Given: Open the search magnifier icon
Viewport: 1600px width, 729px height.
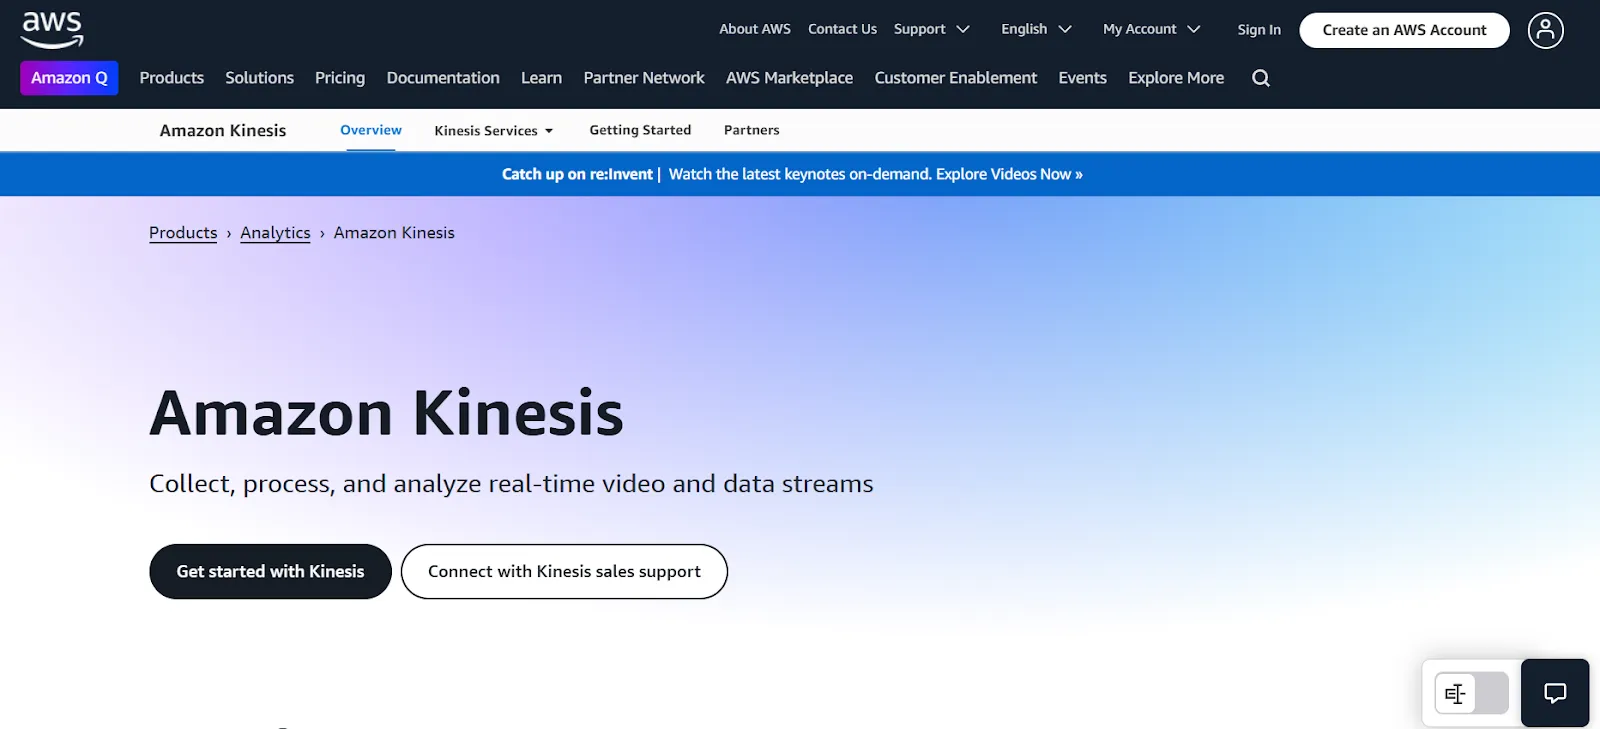Looking at the screenshot, I should 1261,78.
